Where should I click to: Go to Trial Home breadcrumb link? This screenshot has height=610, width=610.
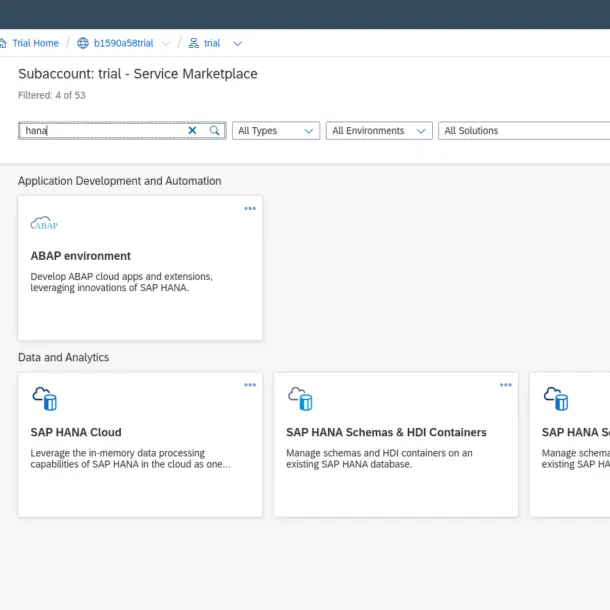coord(35,43)
